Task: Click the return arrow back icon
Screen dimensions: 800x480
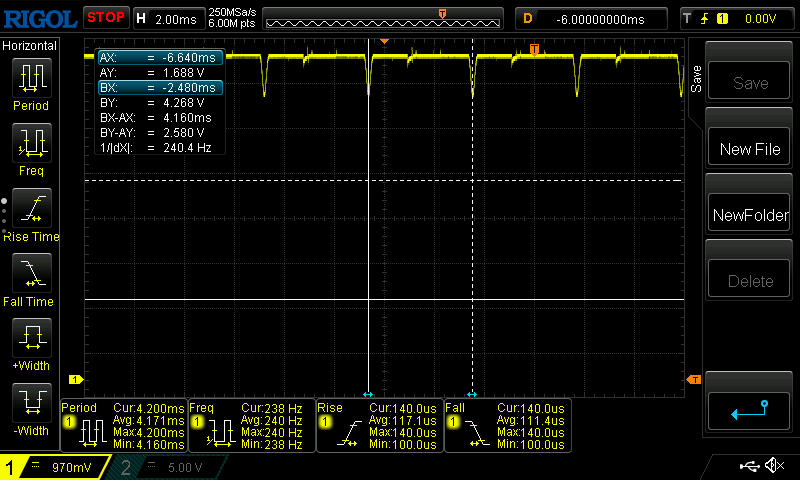Action: (750, 409)
